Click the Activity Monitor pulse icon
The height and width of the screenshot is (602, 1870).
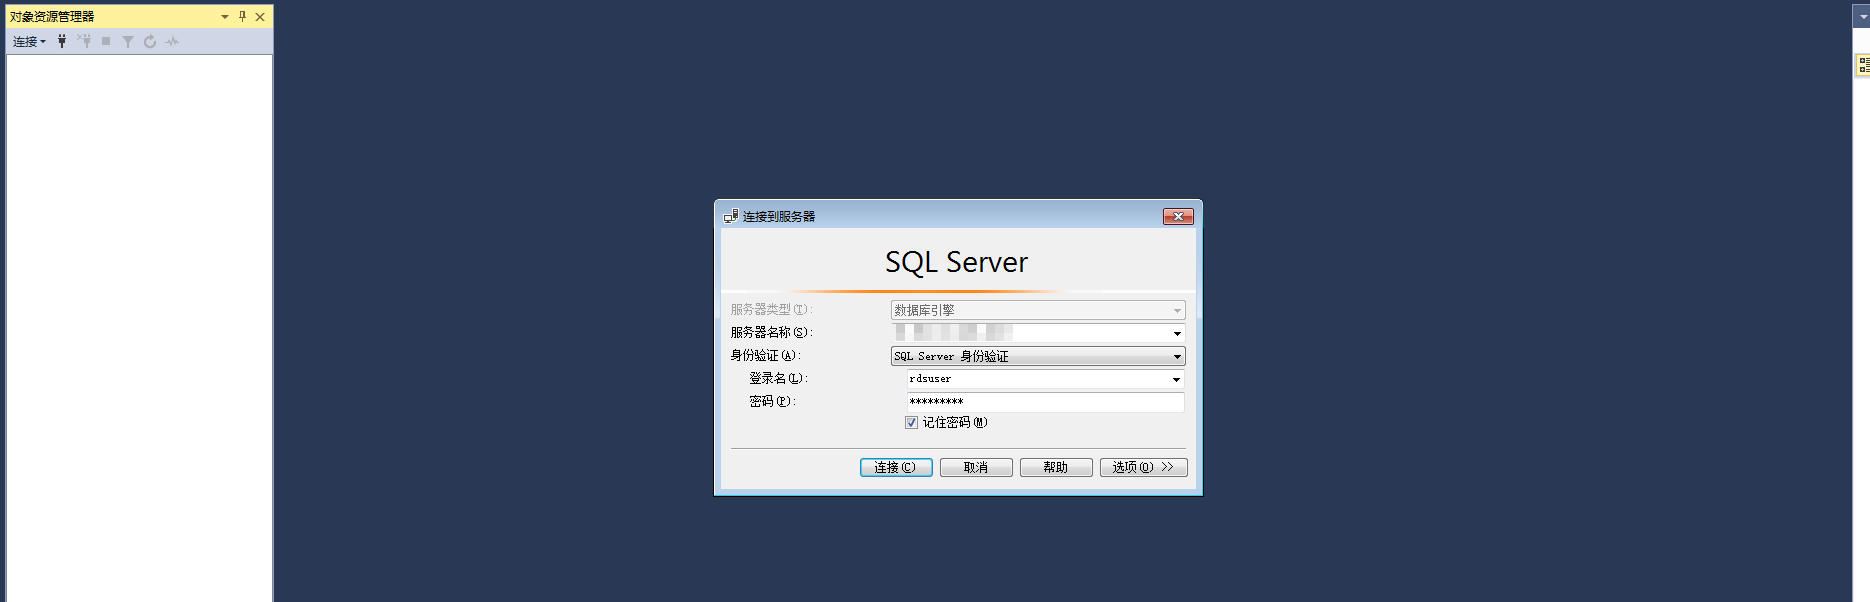point(172,42)
